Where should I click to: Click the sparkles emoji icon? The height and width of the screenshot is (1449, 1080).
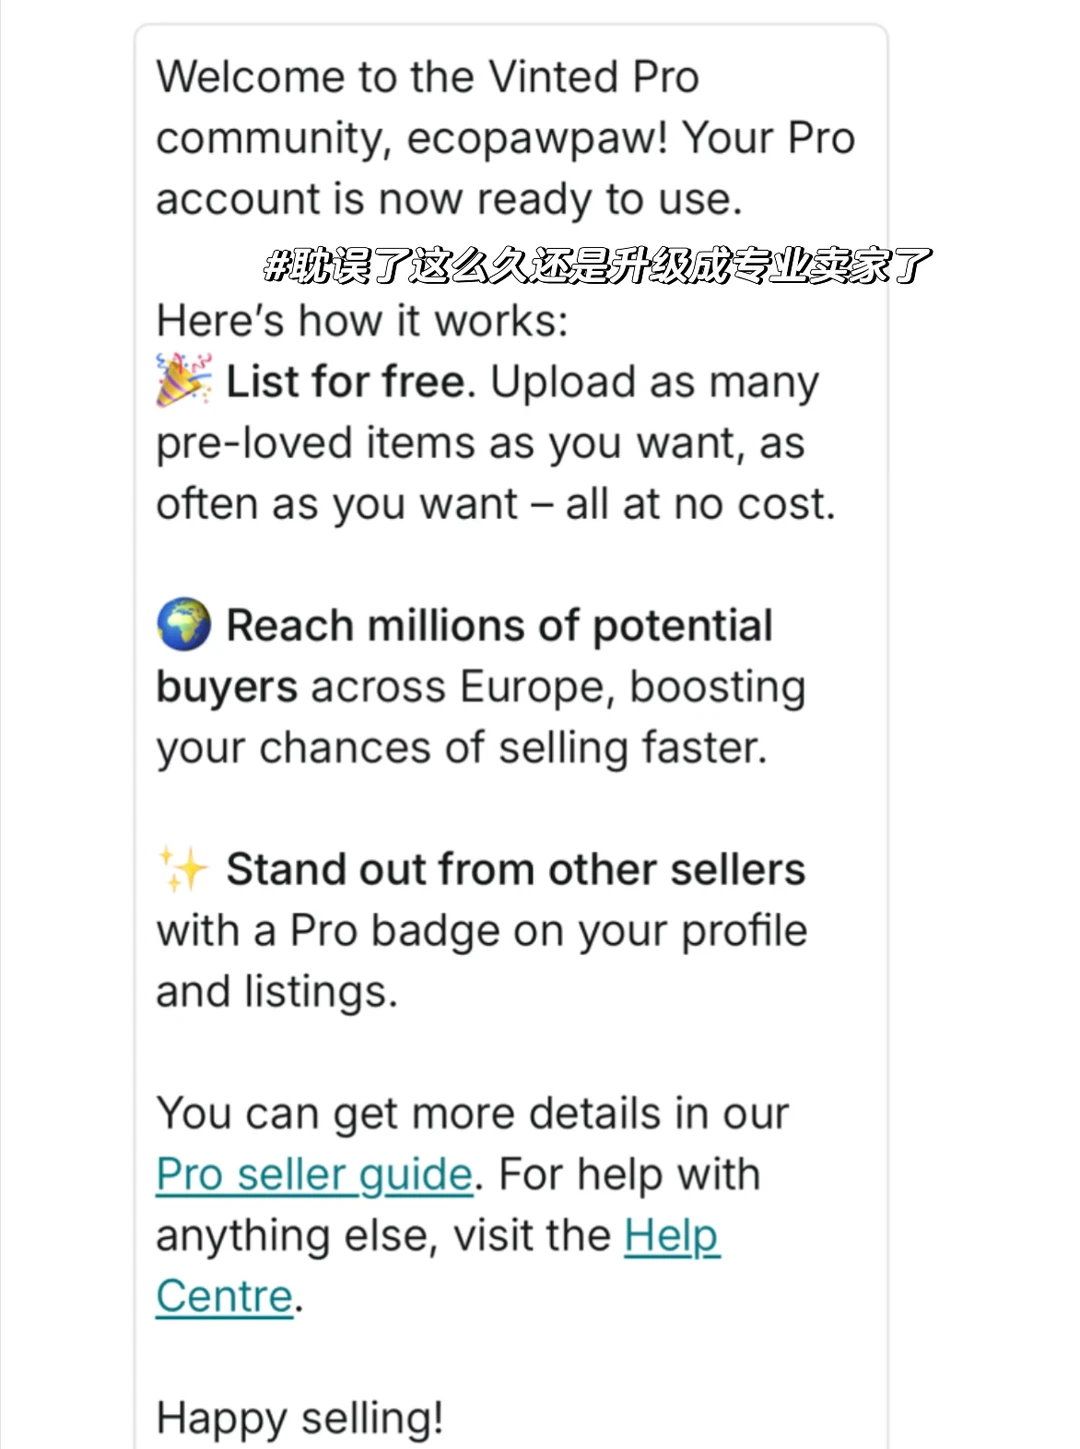183,868
